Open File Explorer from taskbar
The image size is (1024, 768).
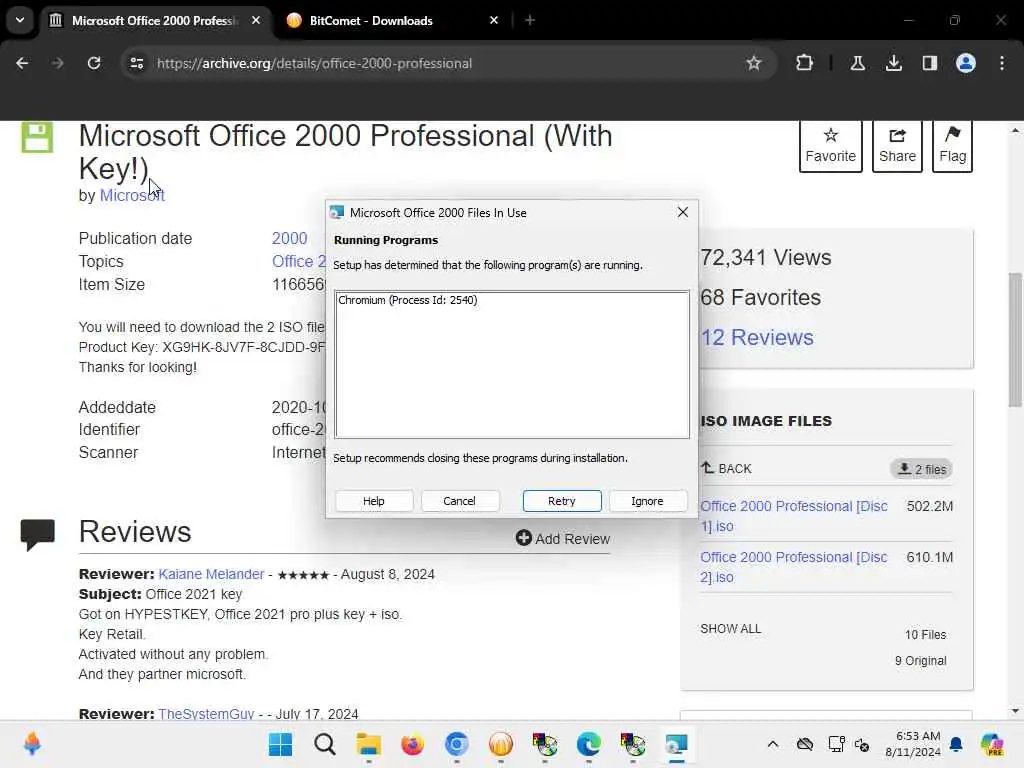coord(368,744)
